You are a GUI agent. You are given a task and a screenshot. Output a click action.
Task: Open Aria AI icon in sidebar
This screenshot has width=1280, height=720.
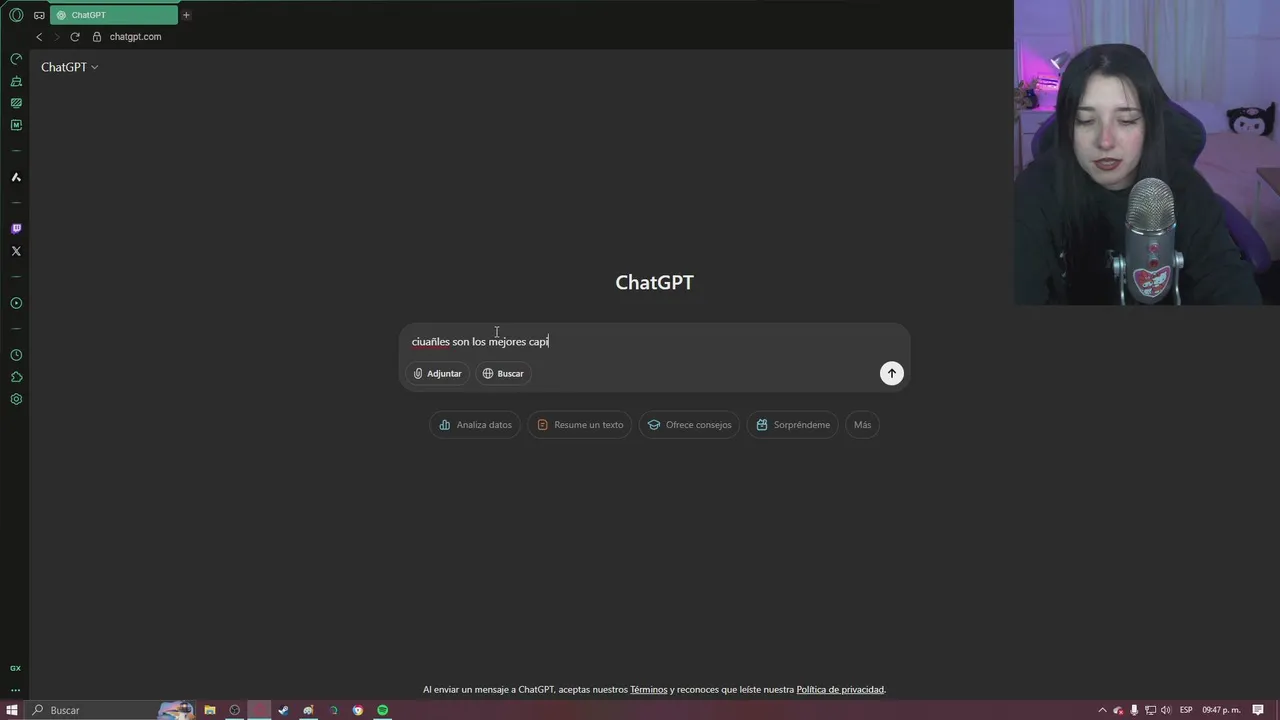[x=16, y=177]
